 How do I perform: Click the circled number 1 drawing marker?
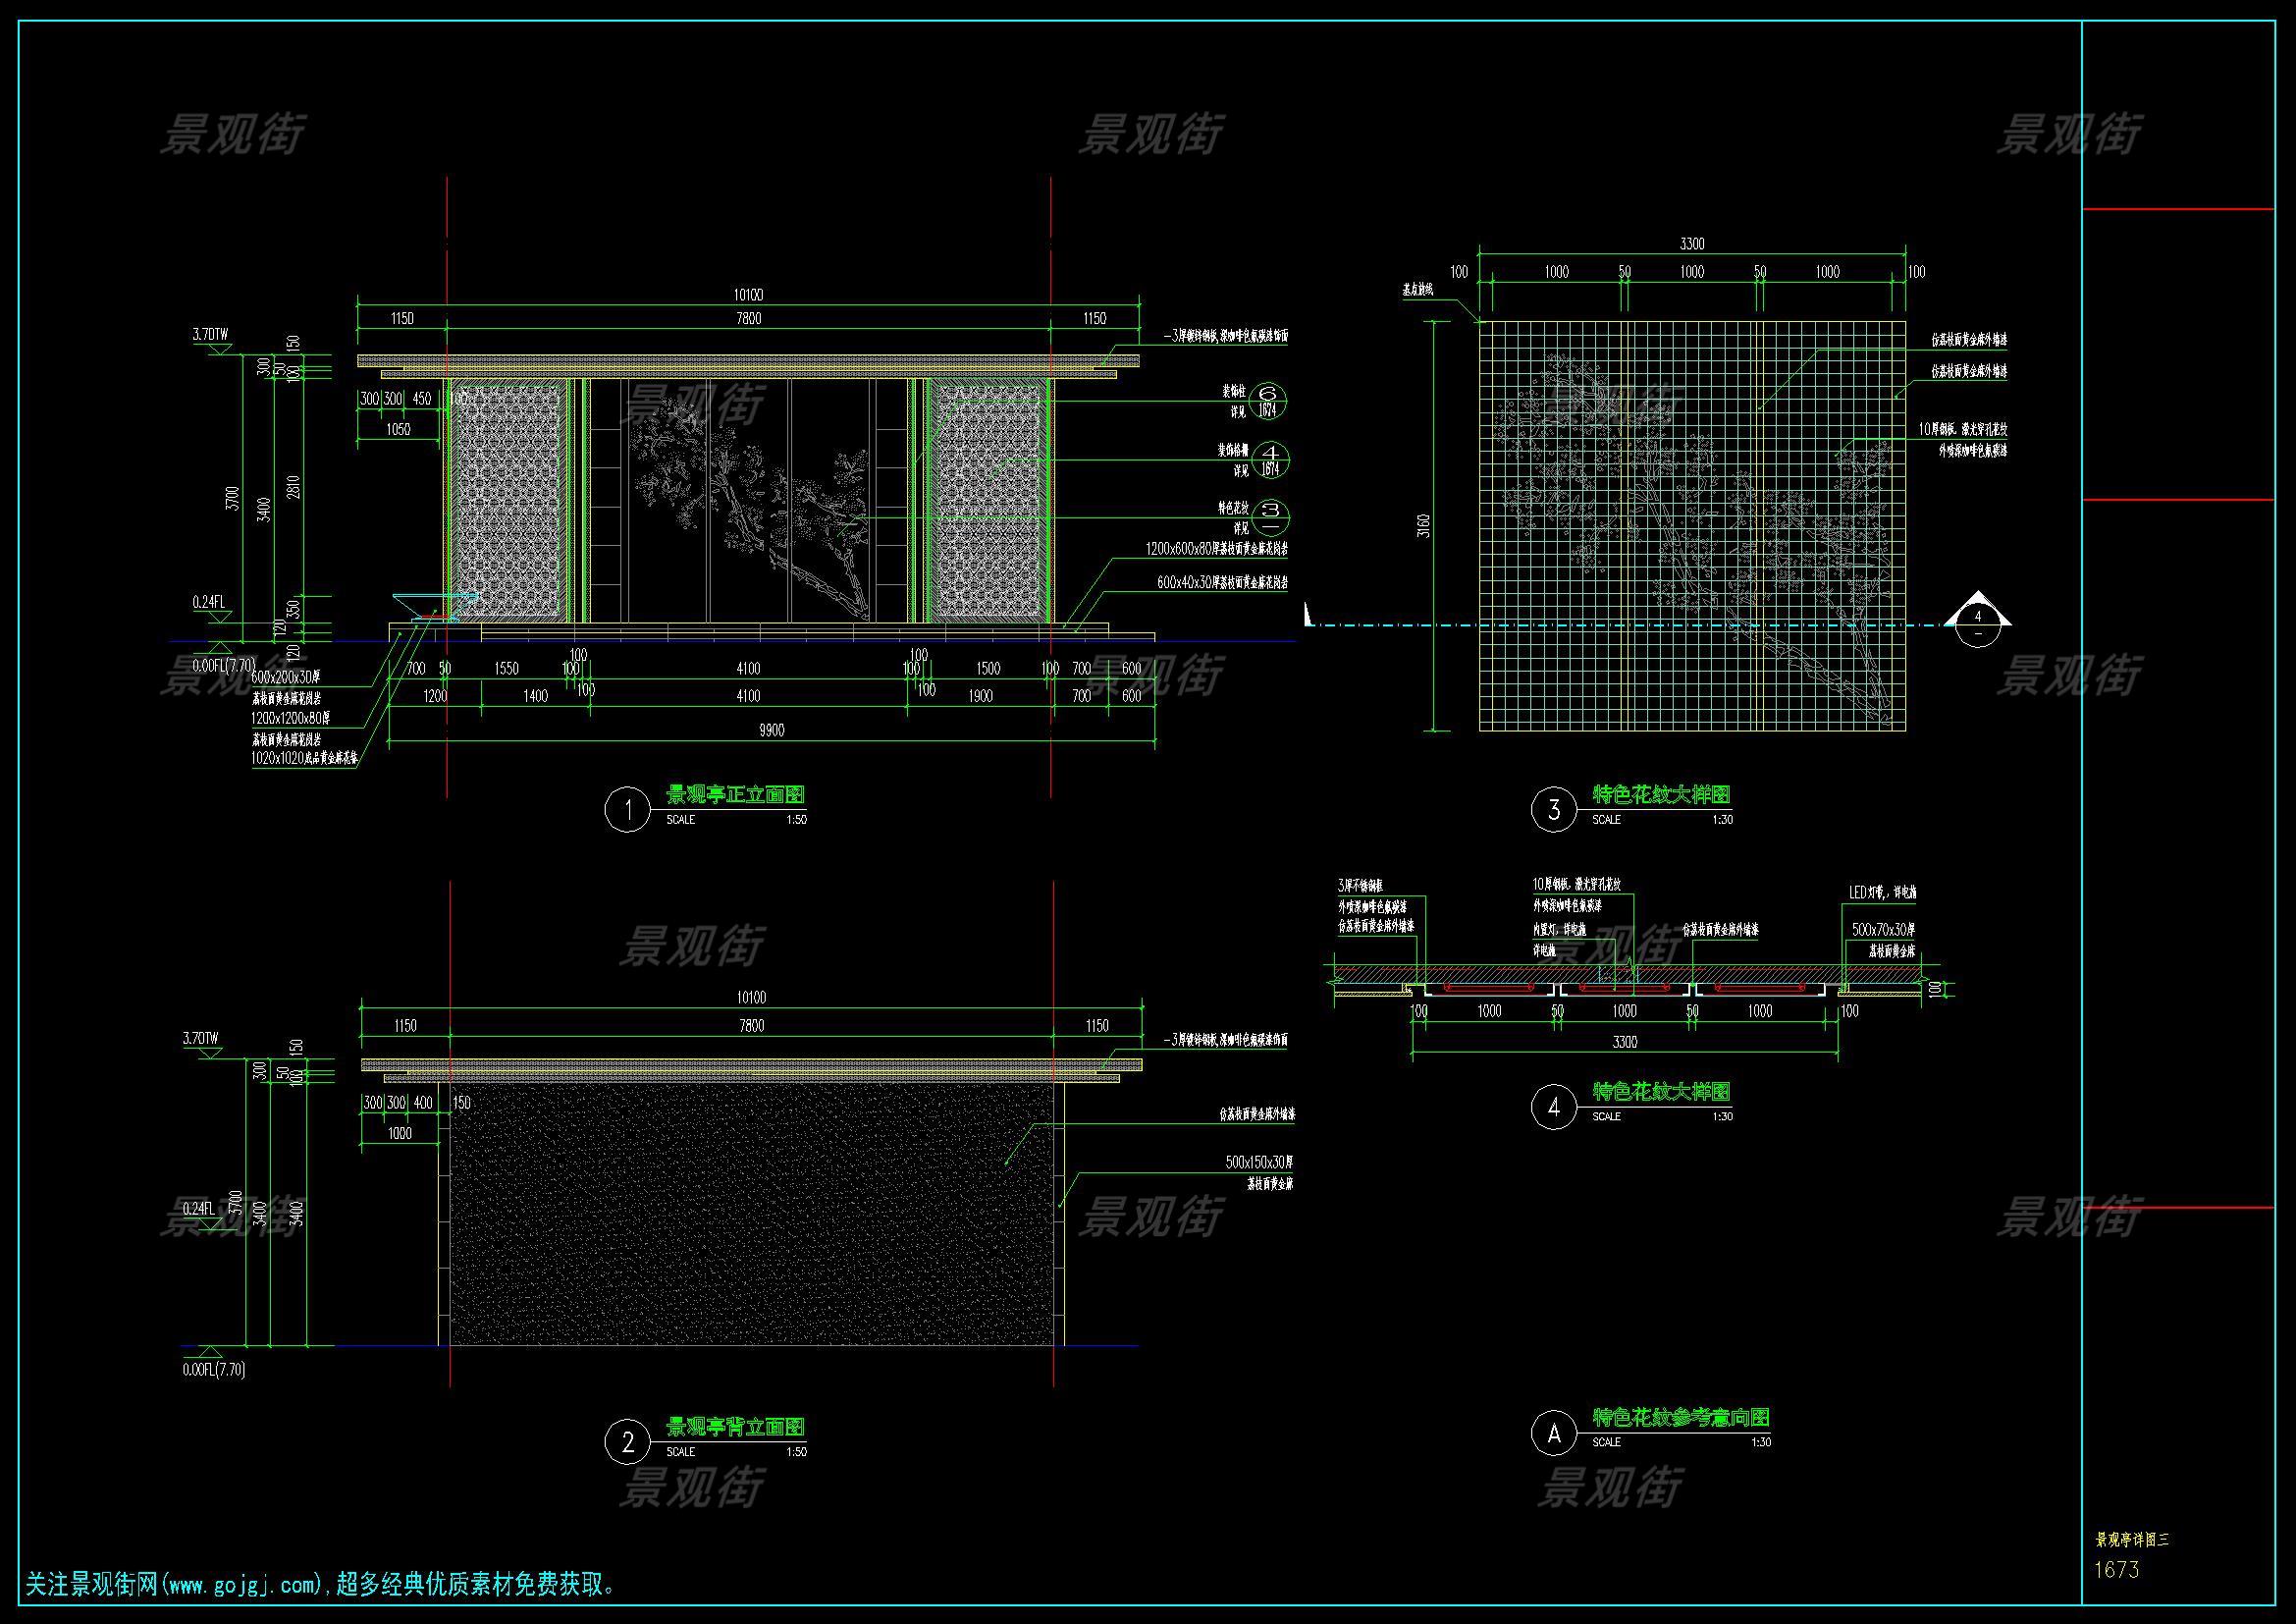[628, 810]
